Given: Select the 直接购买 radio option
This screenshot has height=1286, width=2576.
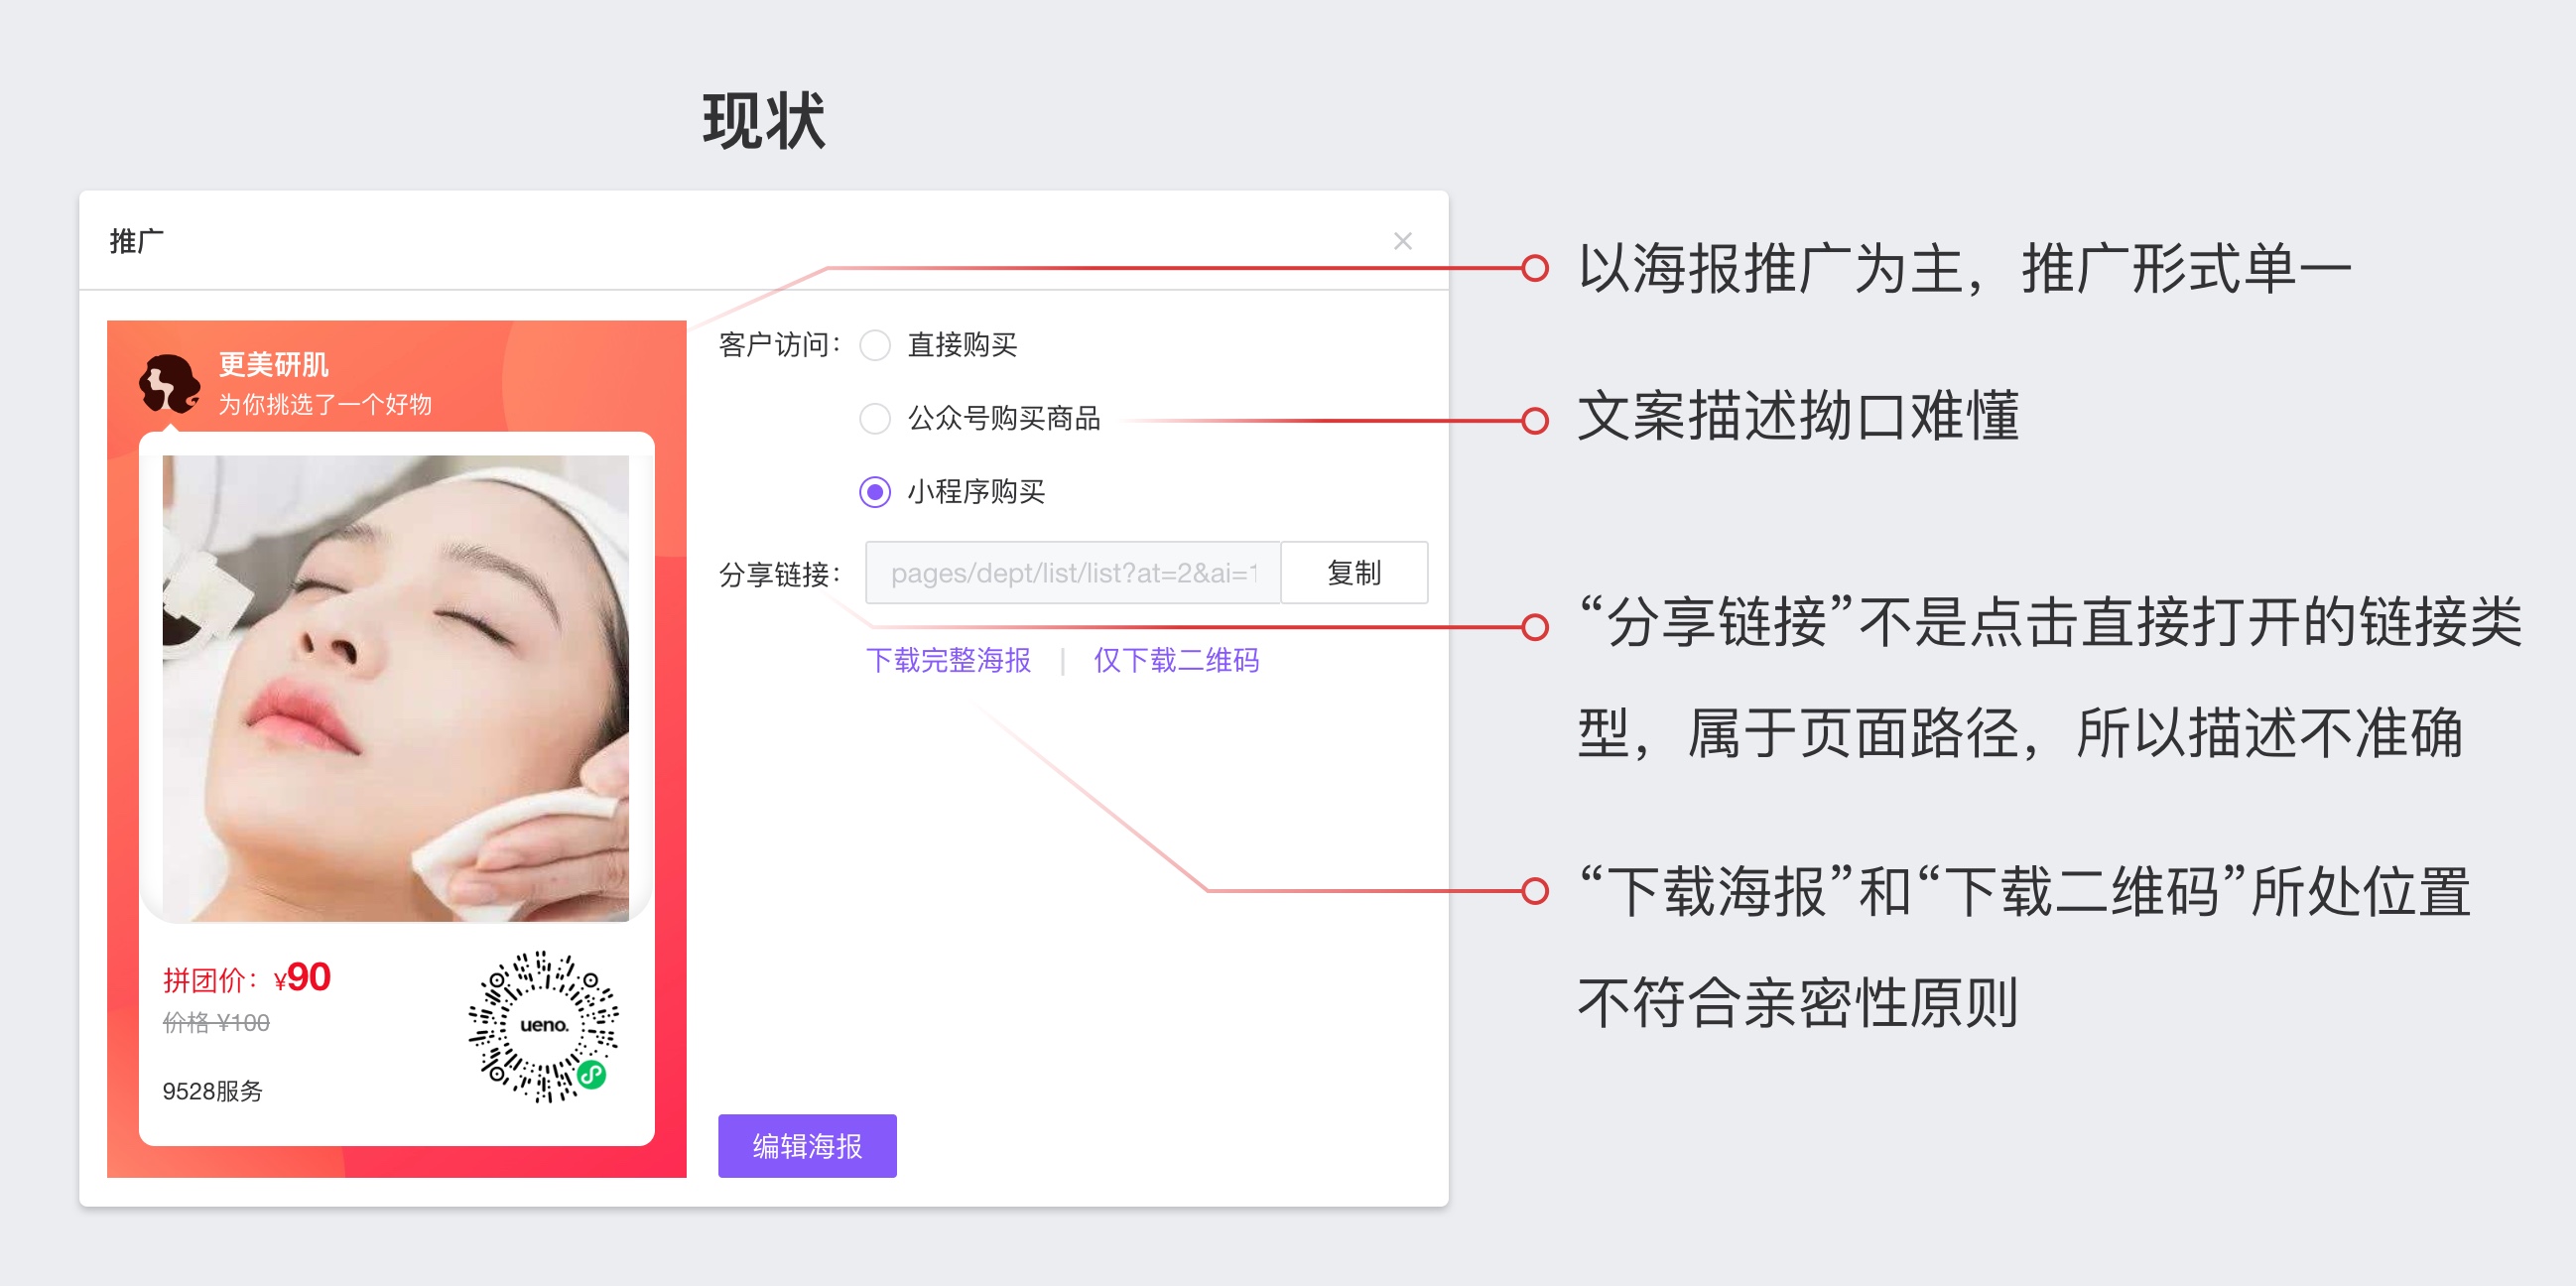Looking at the screenshot, I should [875, 345].
